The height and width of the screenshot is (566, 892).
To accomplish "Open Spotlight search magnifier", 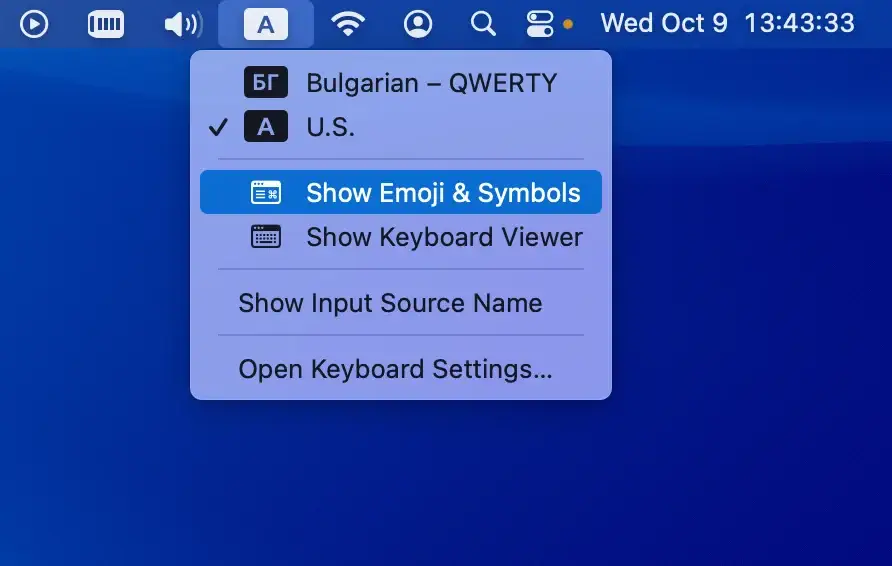I will pyautogui.click(x=483, y=23).
